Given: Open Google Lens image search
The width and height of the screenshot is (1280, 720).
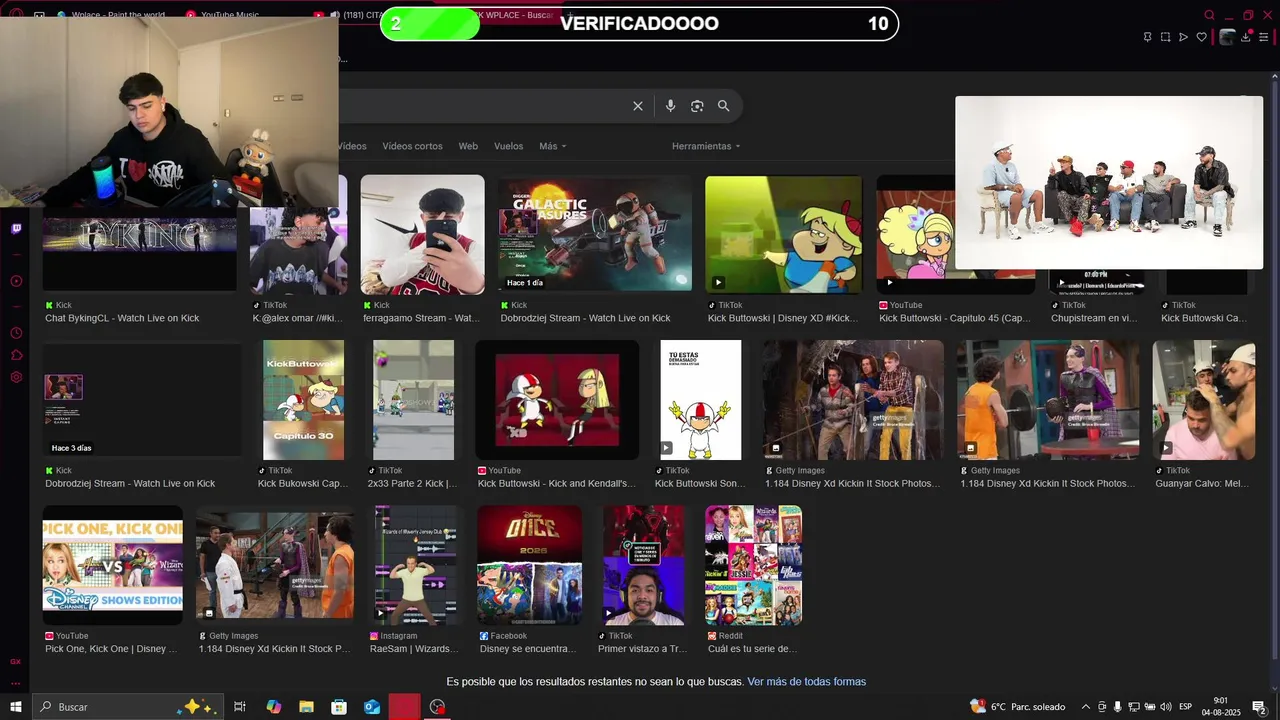Looking at the screenshot, I should (697, 106).
